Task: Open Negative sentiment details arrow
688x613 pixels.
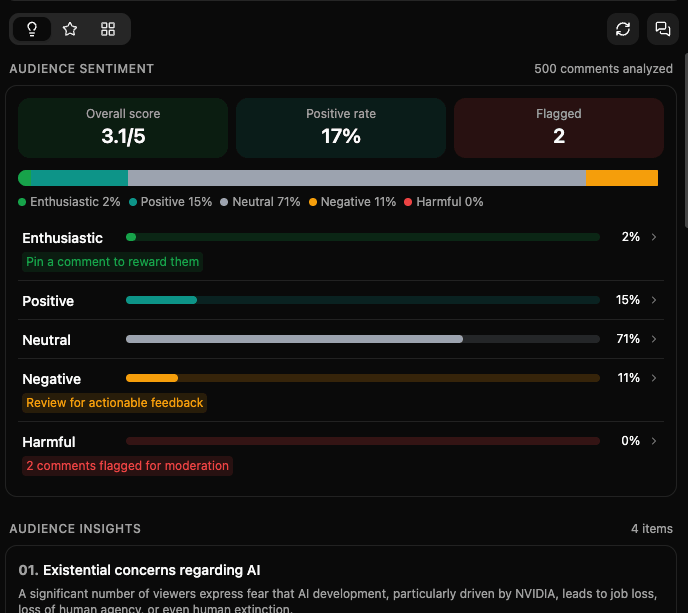Action: pyautogui.click(x=654, y=378)
